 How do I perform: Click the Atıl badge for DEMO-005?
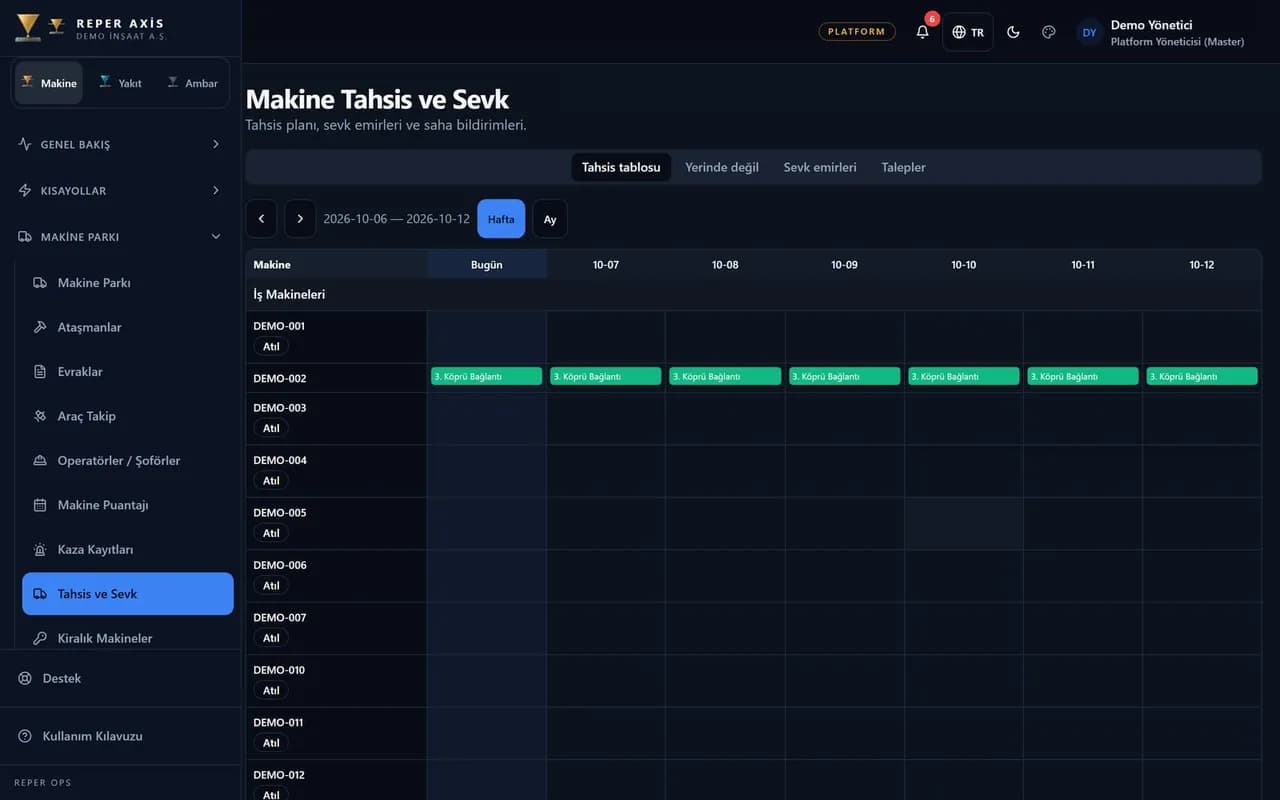click(271, 533)
